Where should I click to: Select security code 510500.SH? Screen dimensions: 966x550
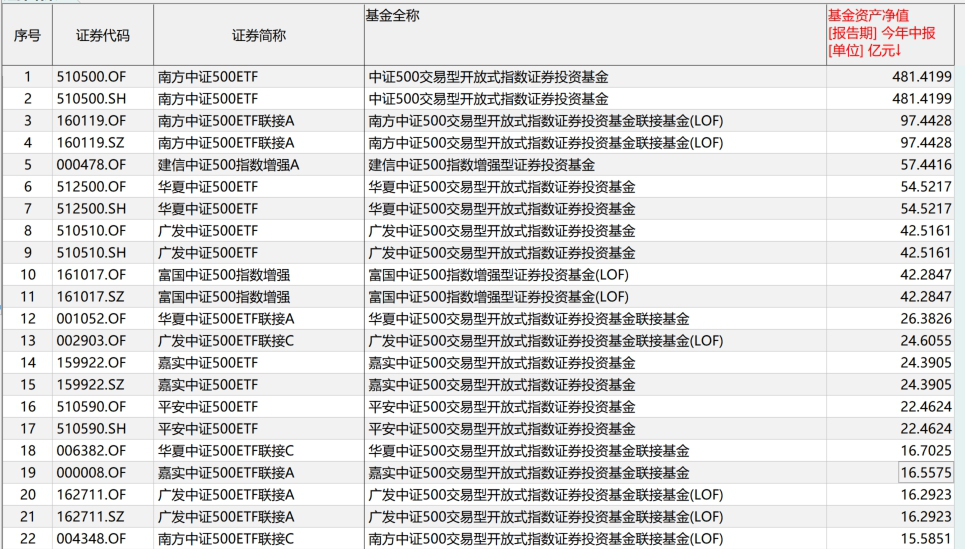pos(91,99)
